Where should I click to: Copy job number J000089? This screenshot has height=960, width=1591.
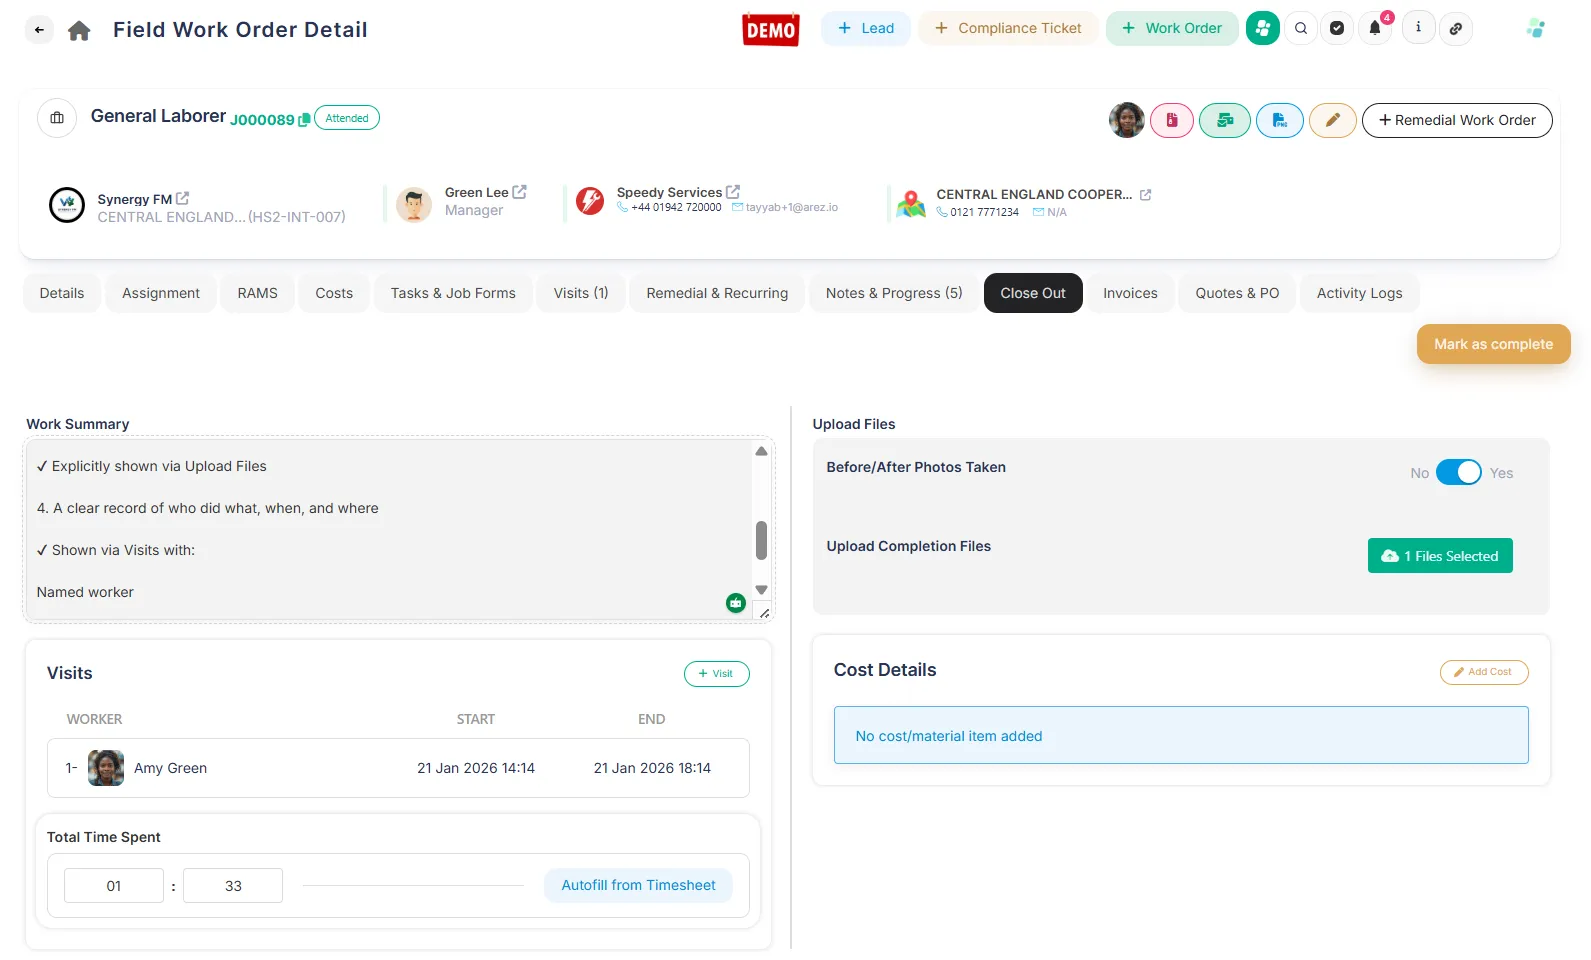pyautogui.click(x=304, y=120)
